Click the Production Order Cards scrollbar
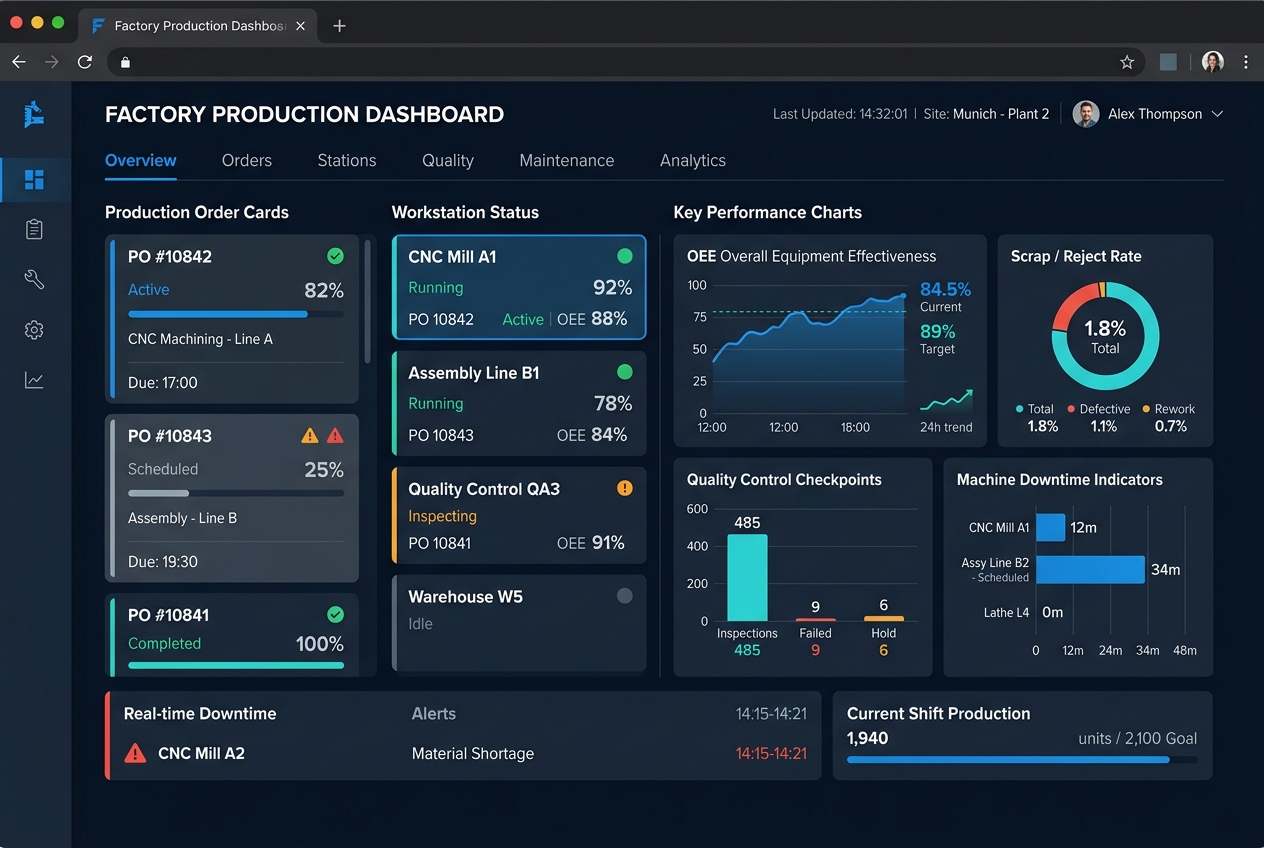The image size is (1264, 848). 367,300
